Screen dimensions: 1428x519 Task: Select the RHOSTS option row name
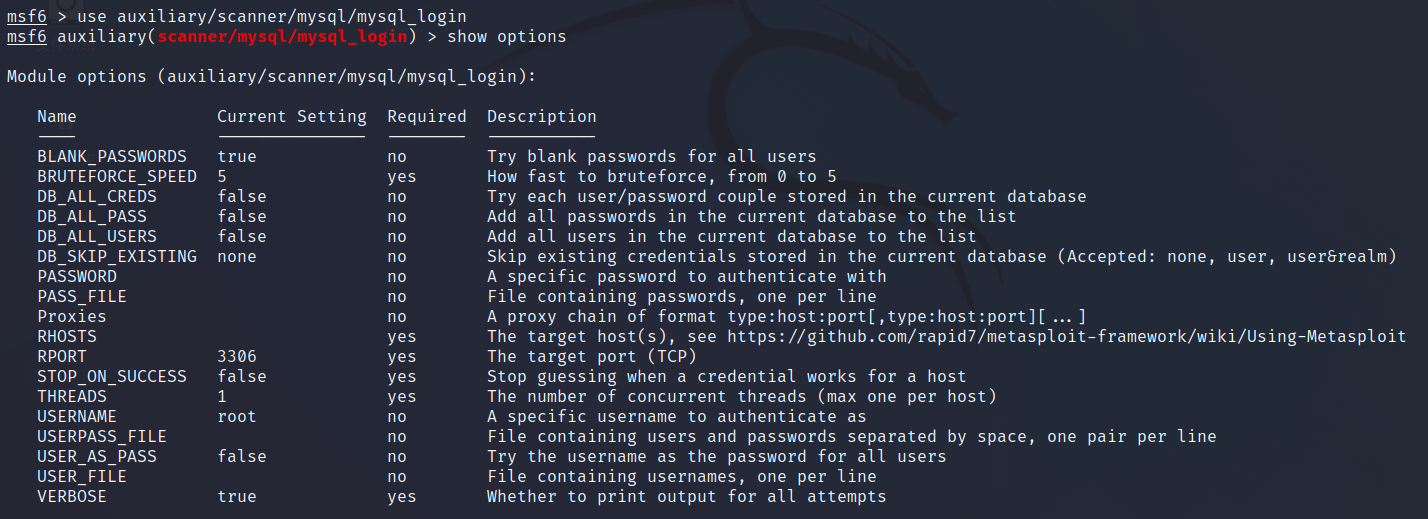[x=67, y=337]
